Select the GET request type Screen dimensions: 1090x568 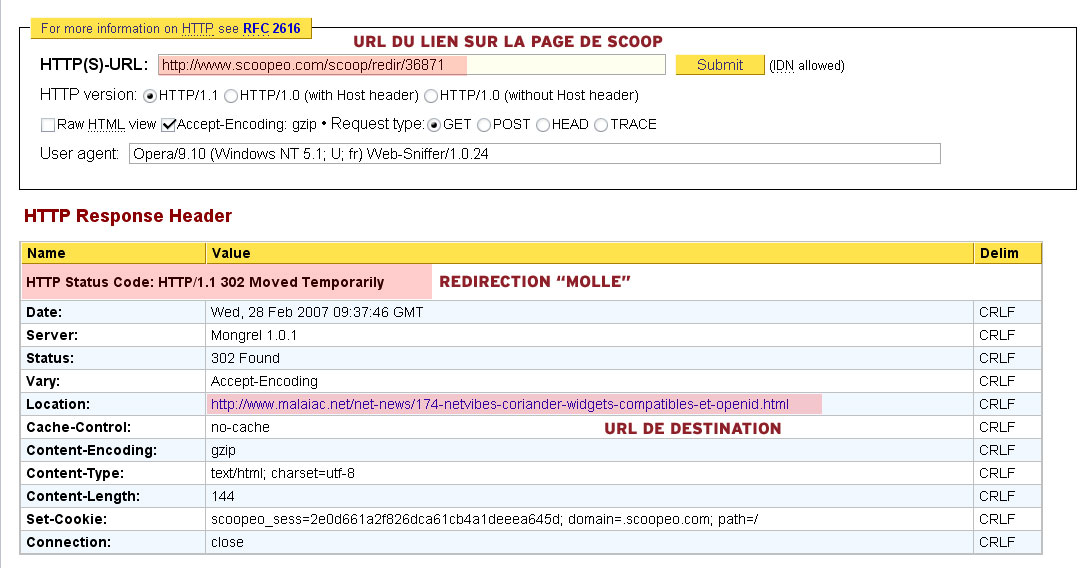(434, 125)
